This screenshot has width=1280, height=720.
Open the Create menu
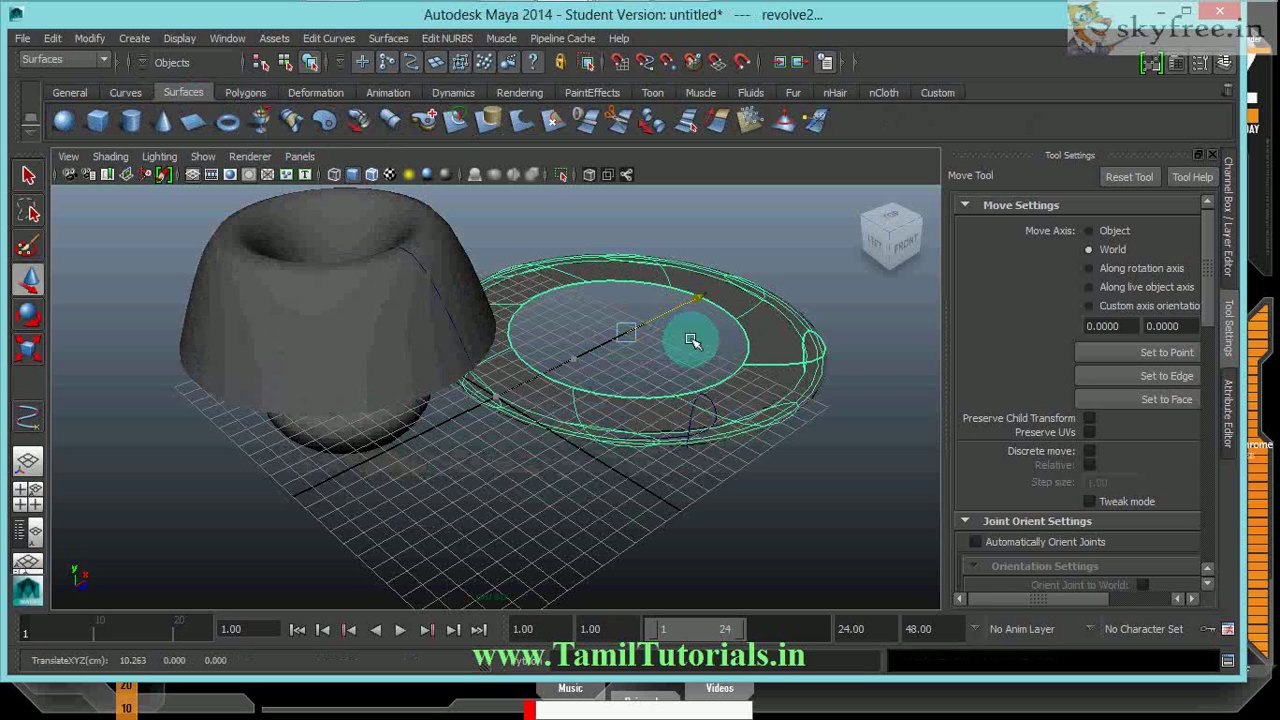tap(134, 39)
